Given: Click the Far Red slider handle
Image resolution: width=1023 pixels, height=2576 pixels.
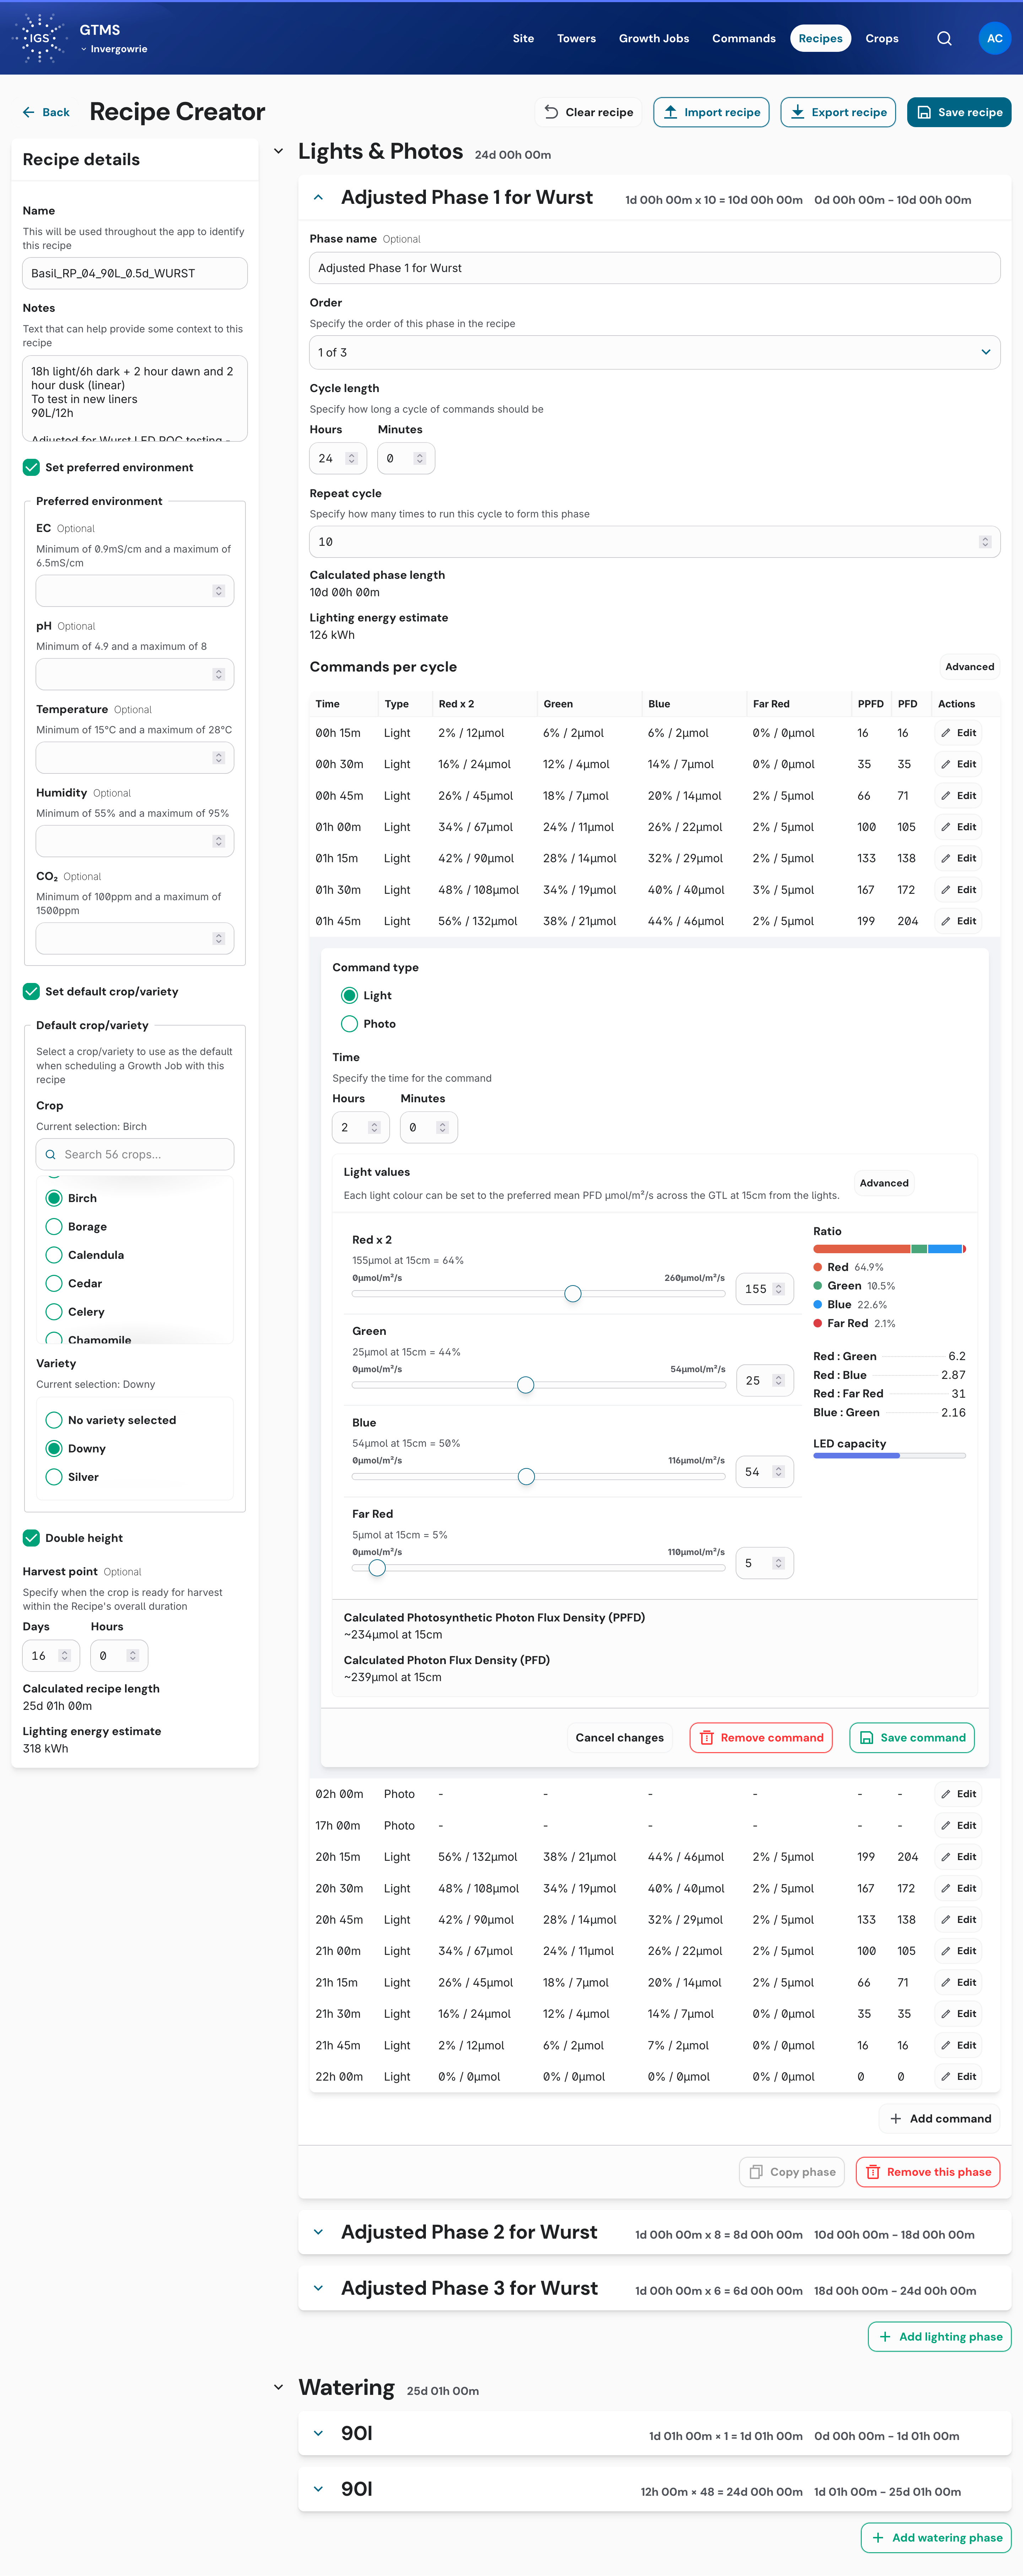Looking at the screenshot, I should point(377,1568).
